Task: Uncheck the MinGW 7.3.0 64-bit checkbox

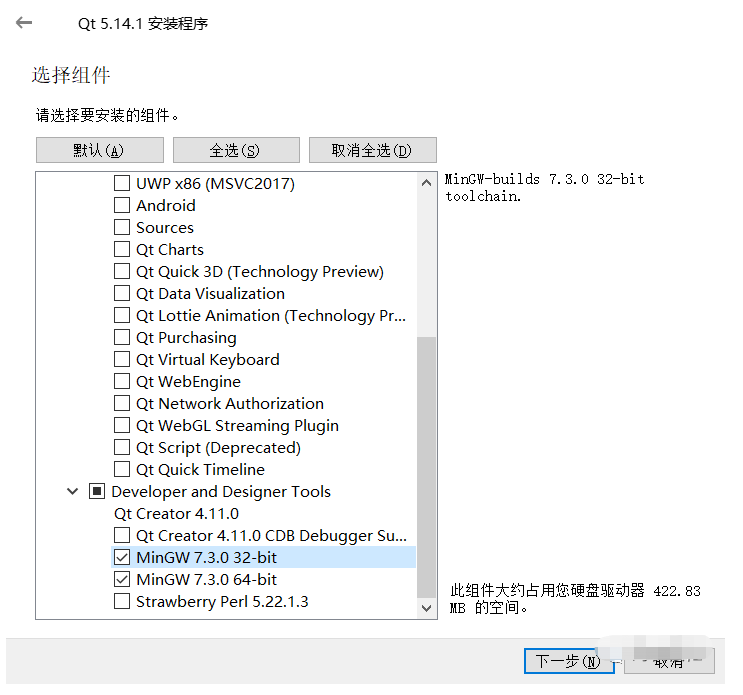Action: point(122,579)
